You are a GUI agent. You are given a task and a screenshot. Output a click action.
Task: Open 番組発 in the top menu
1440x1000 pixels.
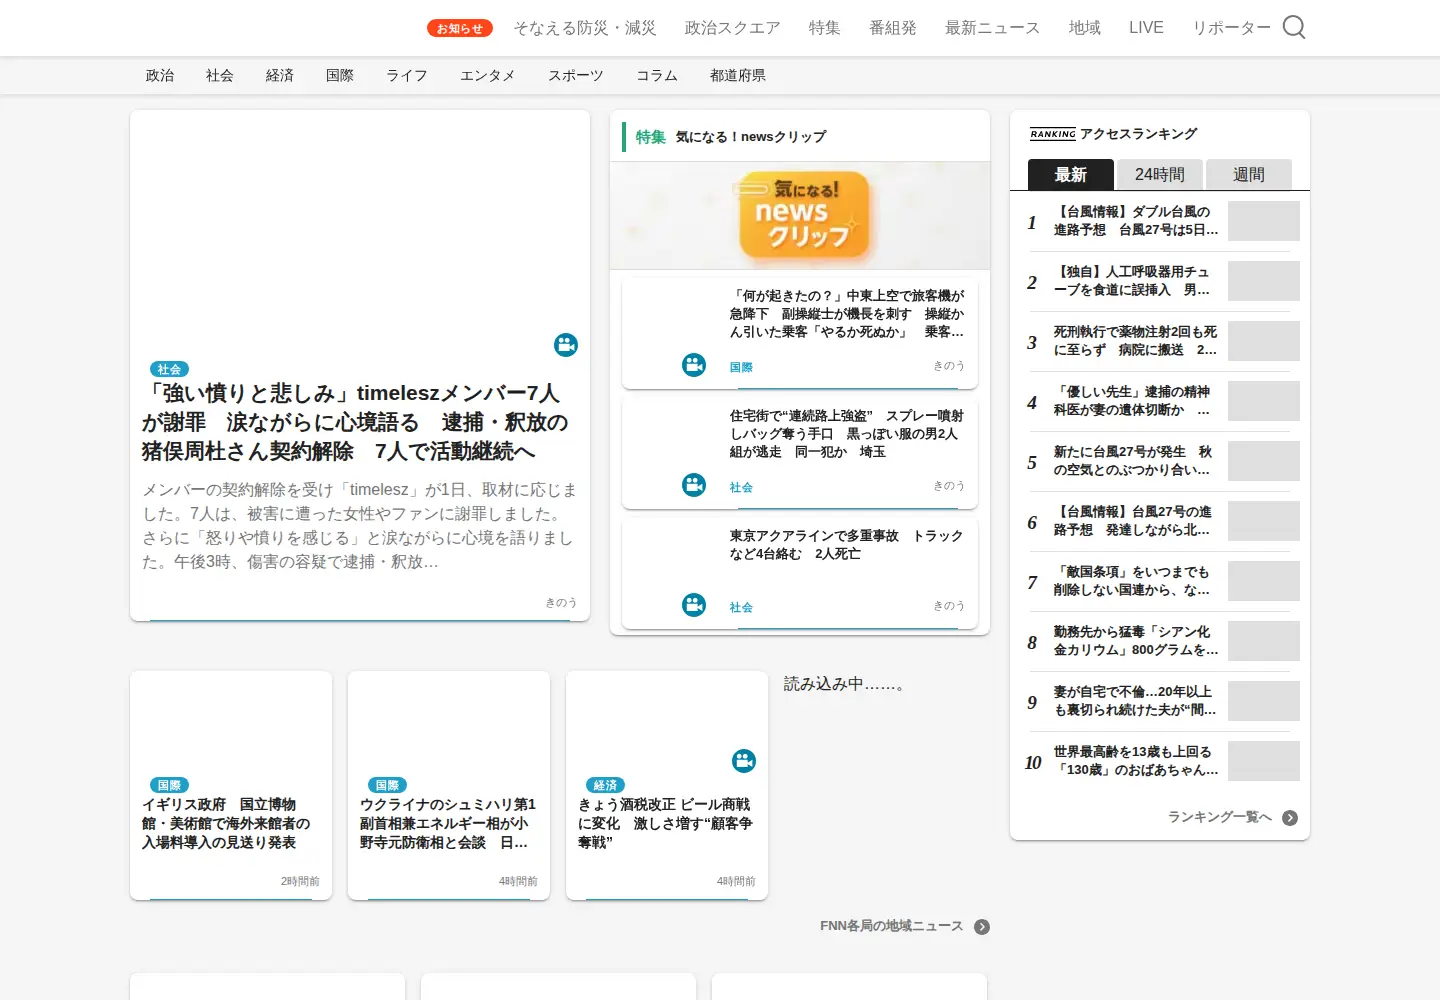[x=893, y=28]
